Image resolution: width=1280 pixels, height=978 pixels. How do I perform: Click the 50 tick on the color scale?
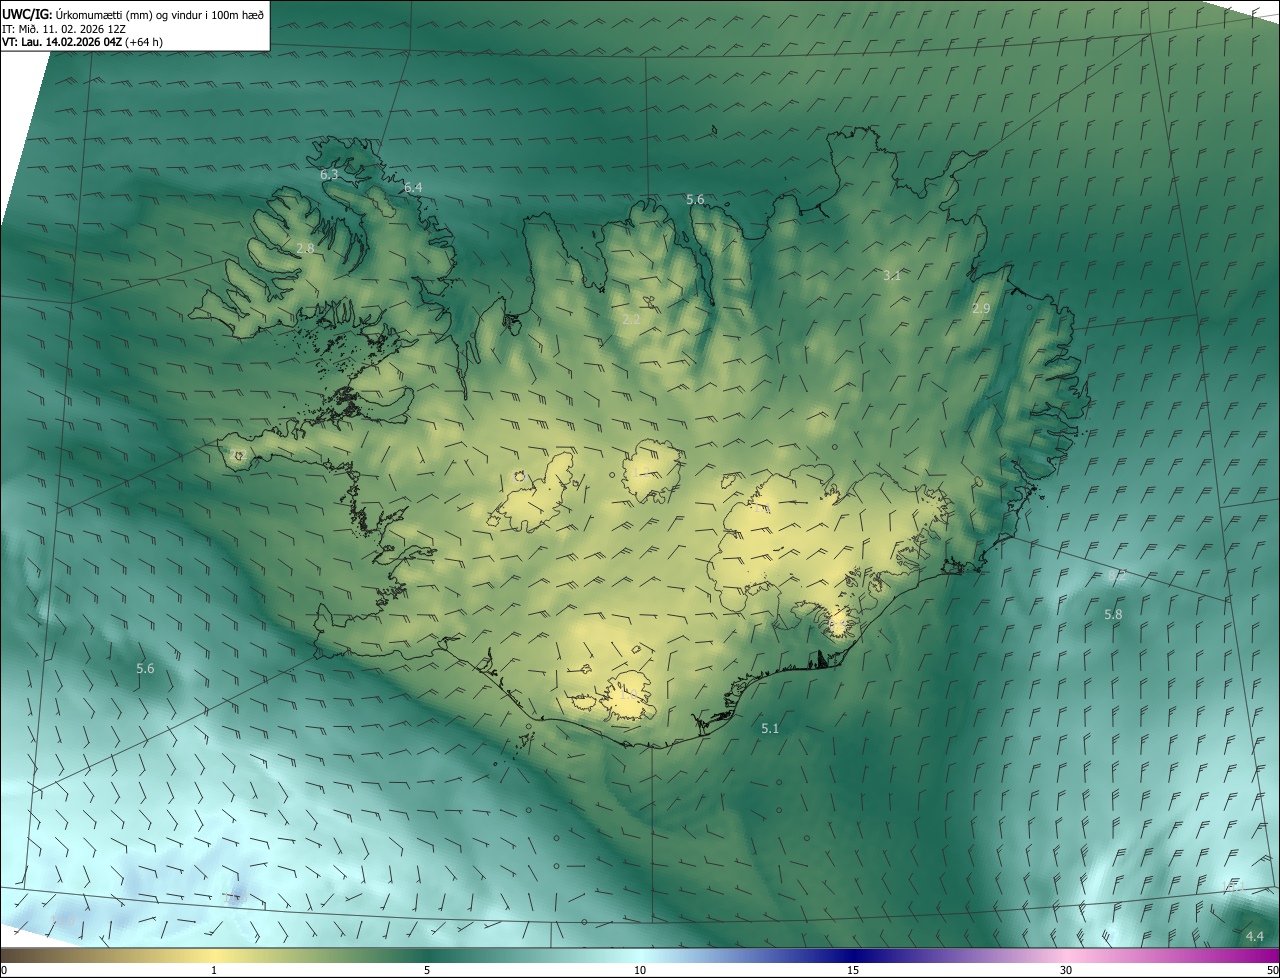[1272, 970]
